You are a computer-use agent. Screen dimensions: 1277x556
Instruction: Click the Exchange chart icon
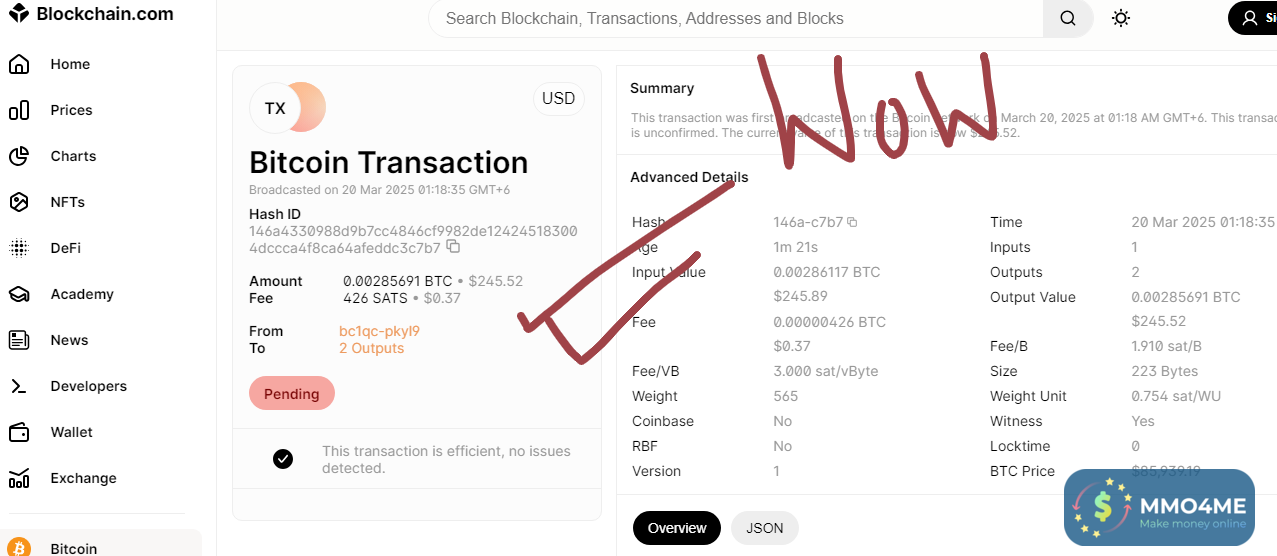point(18,478)
